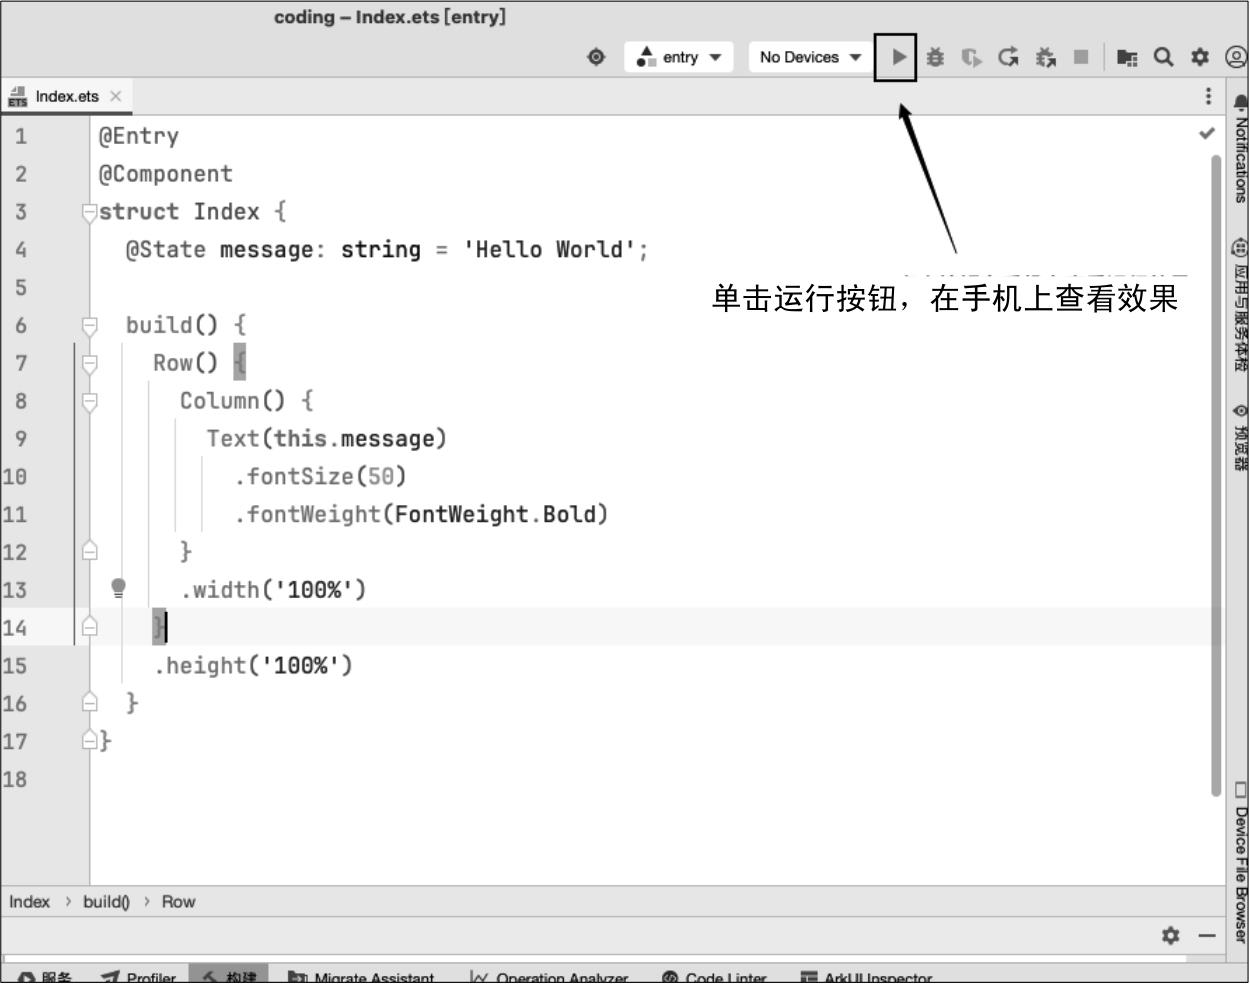Collapse the Column() fold marker on line 8

coord(90,401)
